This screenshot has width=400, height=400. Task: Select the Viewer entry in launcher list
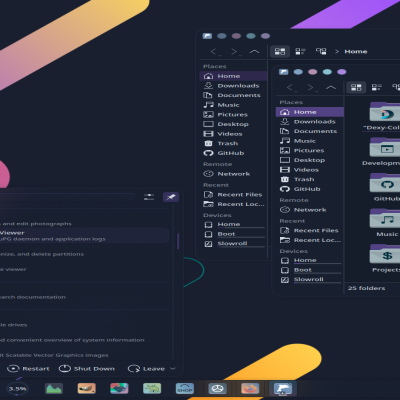[84, 236]
